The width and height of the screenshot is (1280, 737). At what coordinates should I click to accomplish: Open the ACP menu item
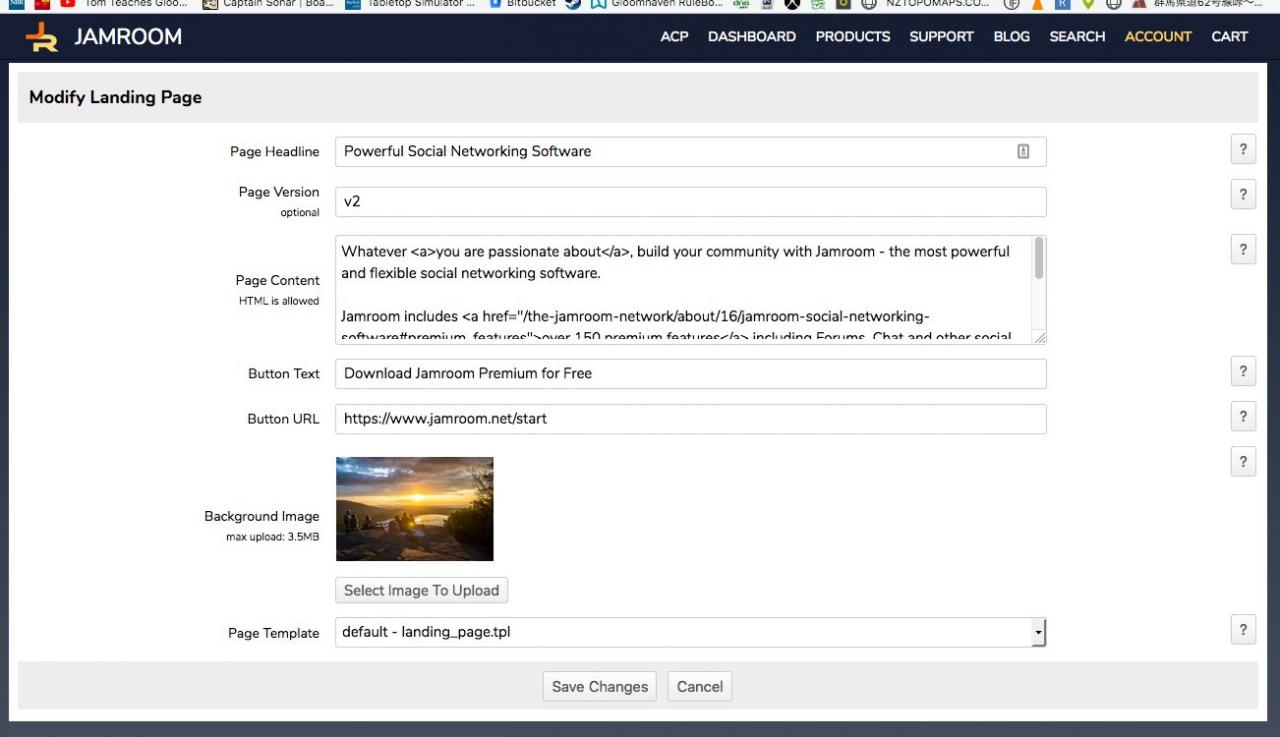coord(674,37)
